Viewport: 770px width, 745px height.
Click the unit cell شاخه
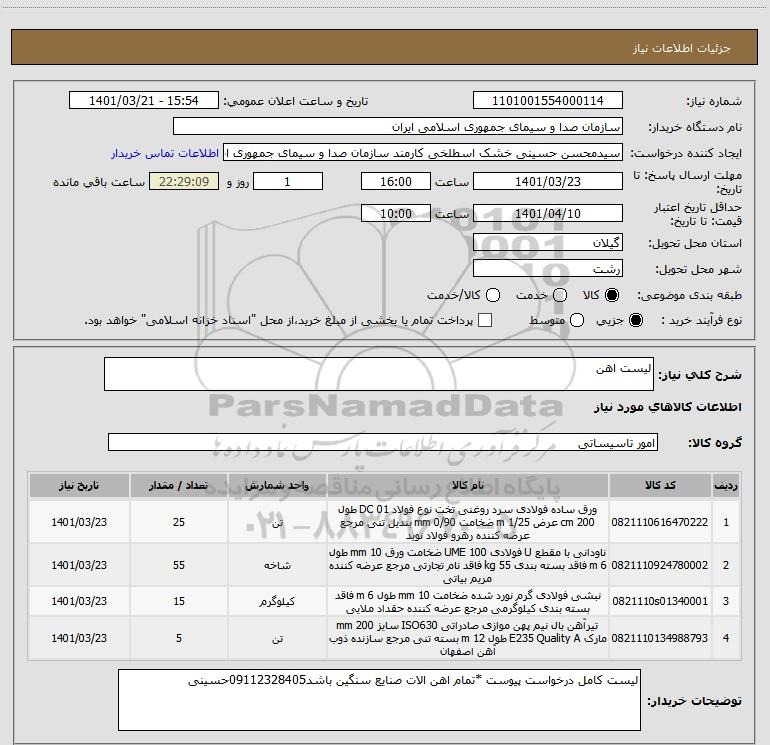tap(277, 565)
